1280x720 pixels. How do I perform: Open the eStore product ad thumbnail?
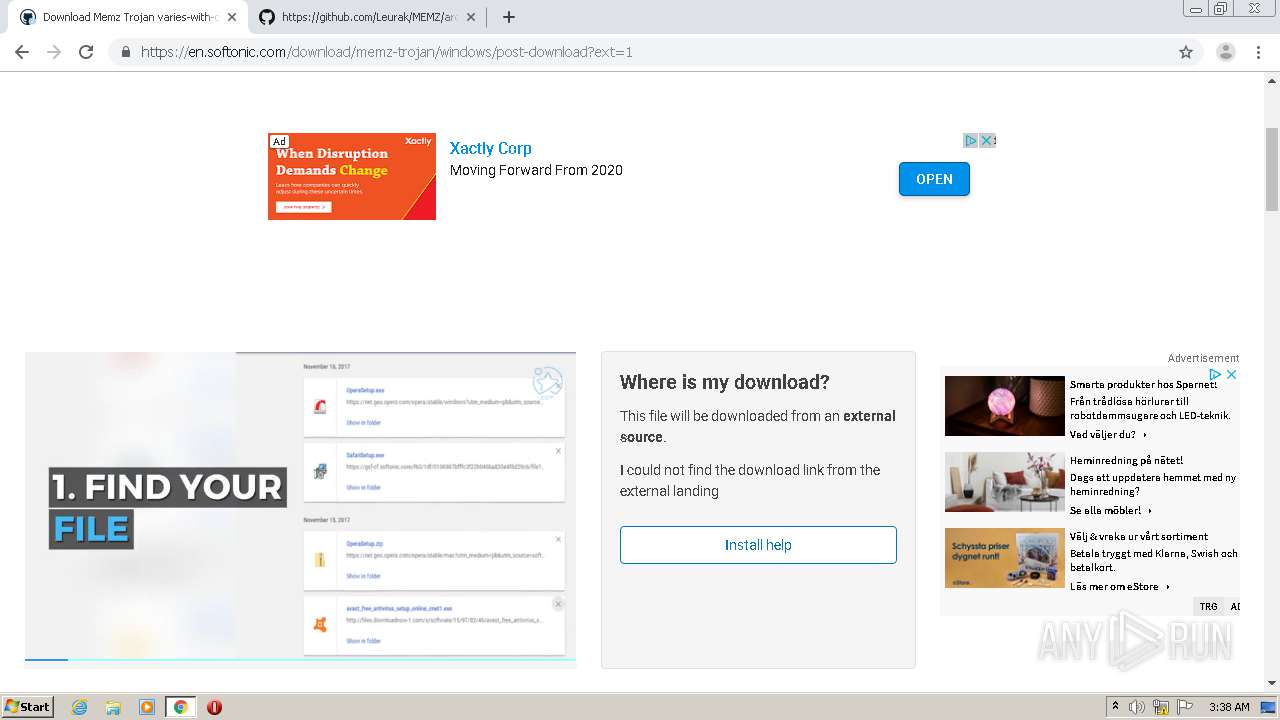coord(1005,558)
